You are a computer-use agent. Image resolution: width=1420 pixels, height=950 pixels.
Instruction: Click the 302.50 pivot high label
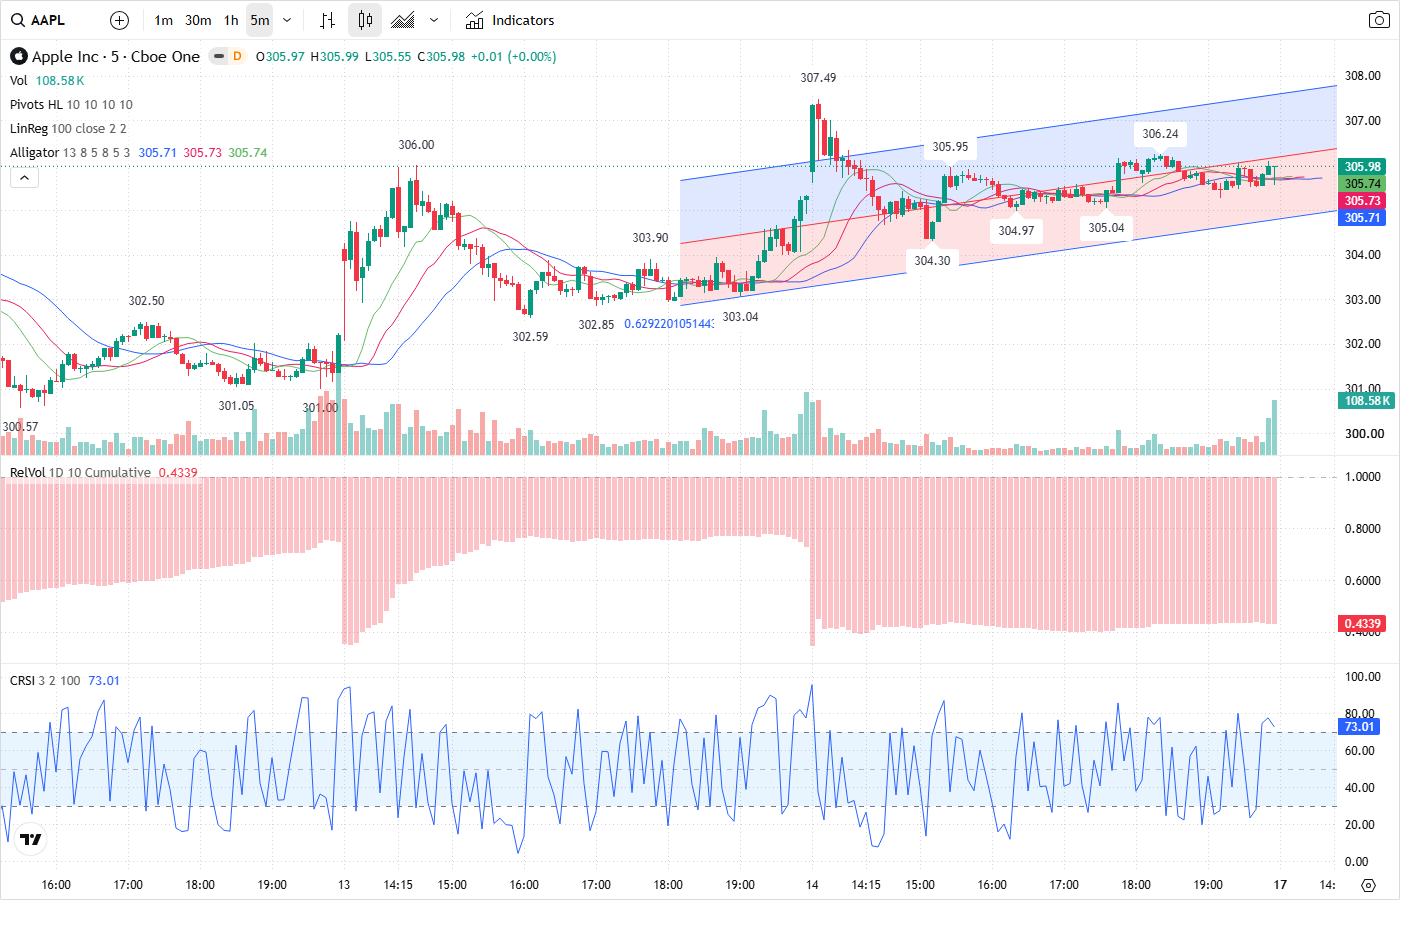[146, 300]
